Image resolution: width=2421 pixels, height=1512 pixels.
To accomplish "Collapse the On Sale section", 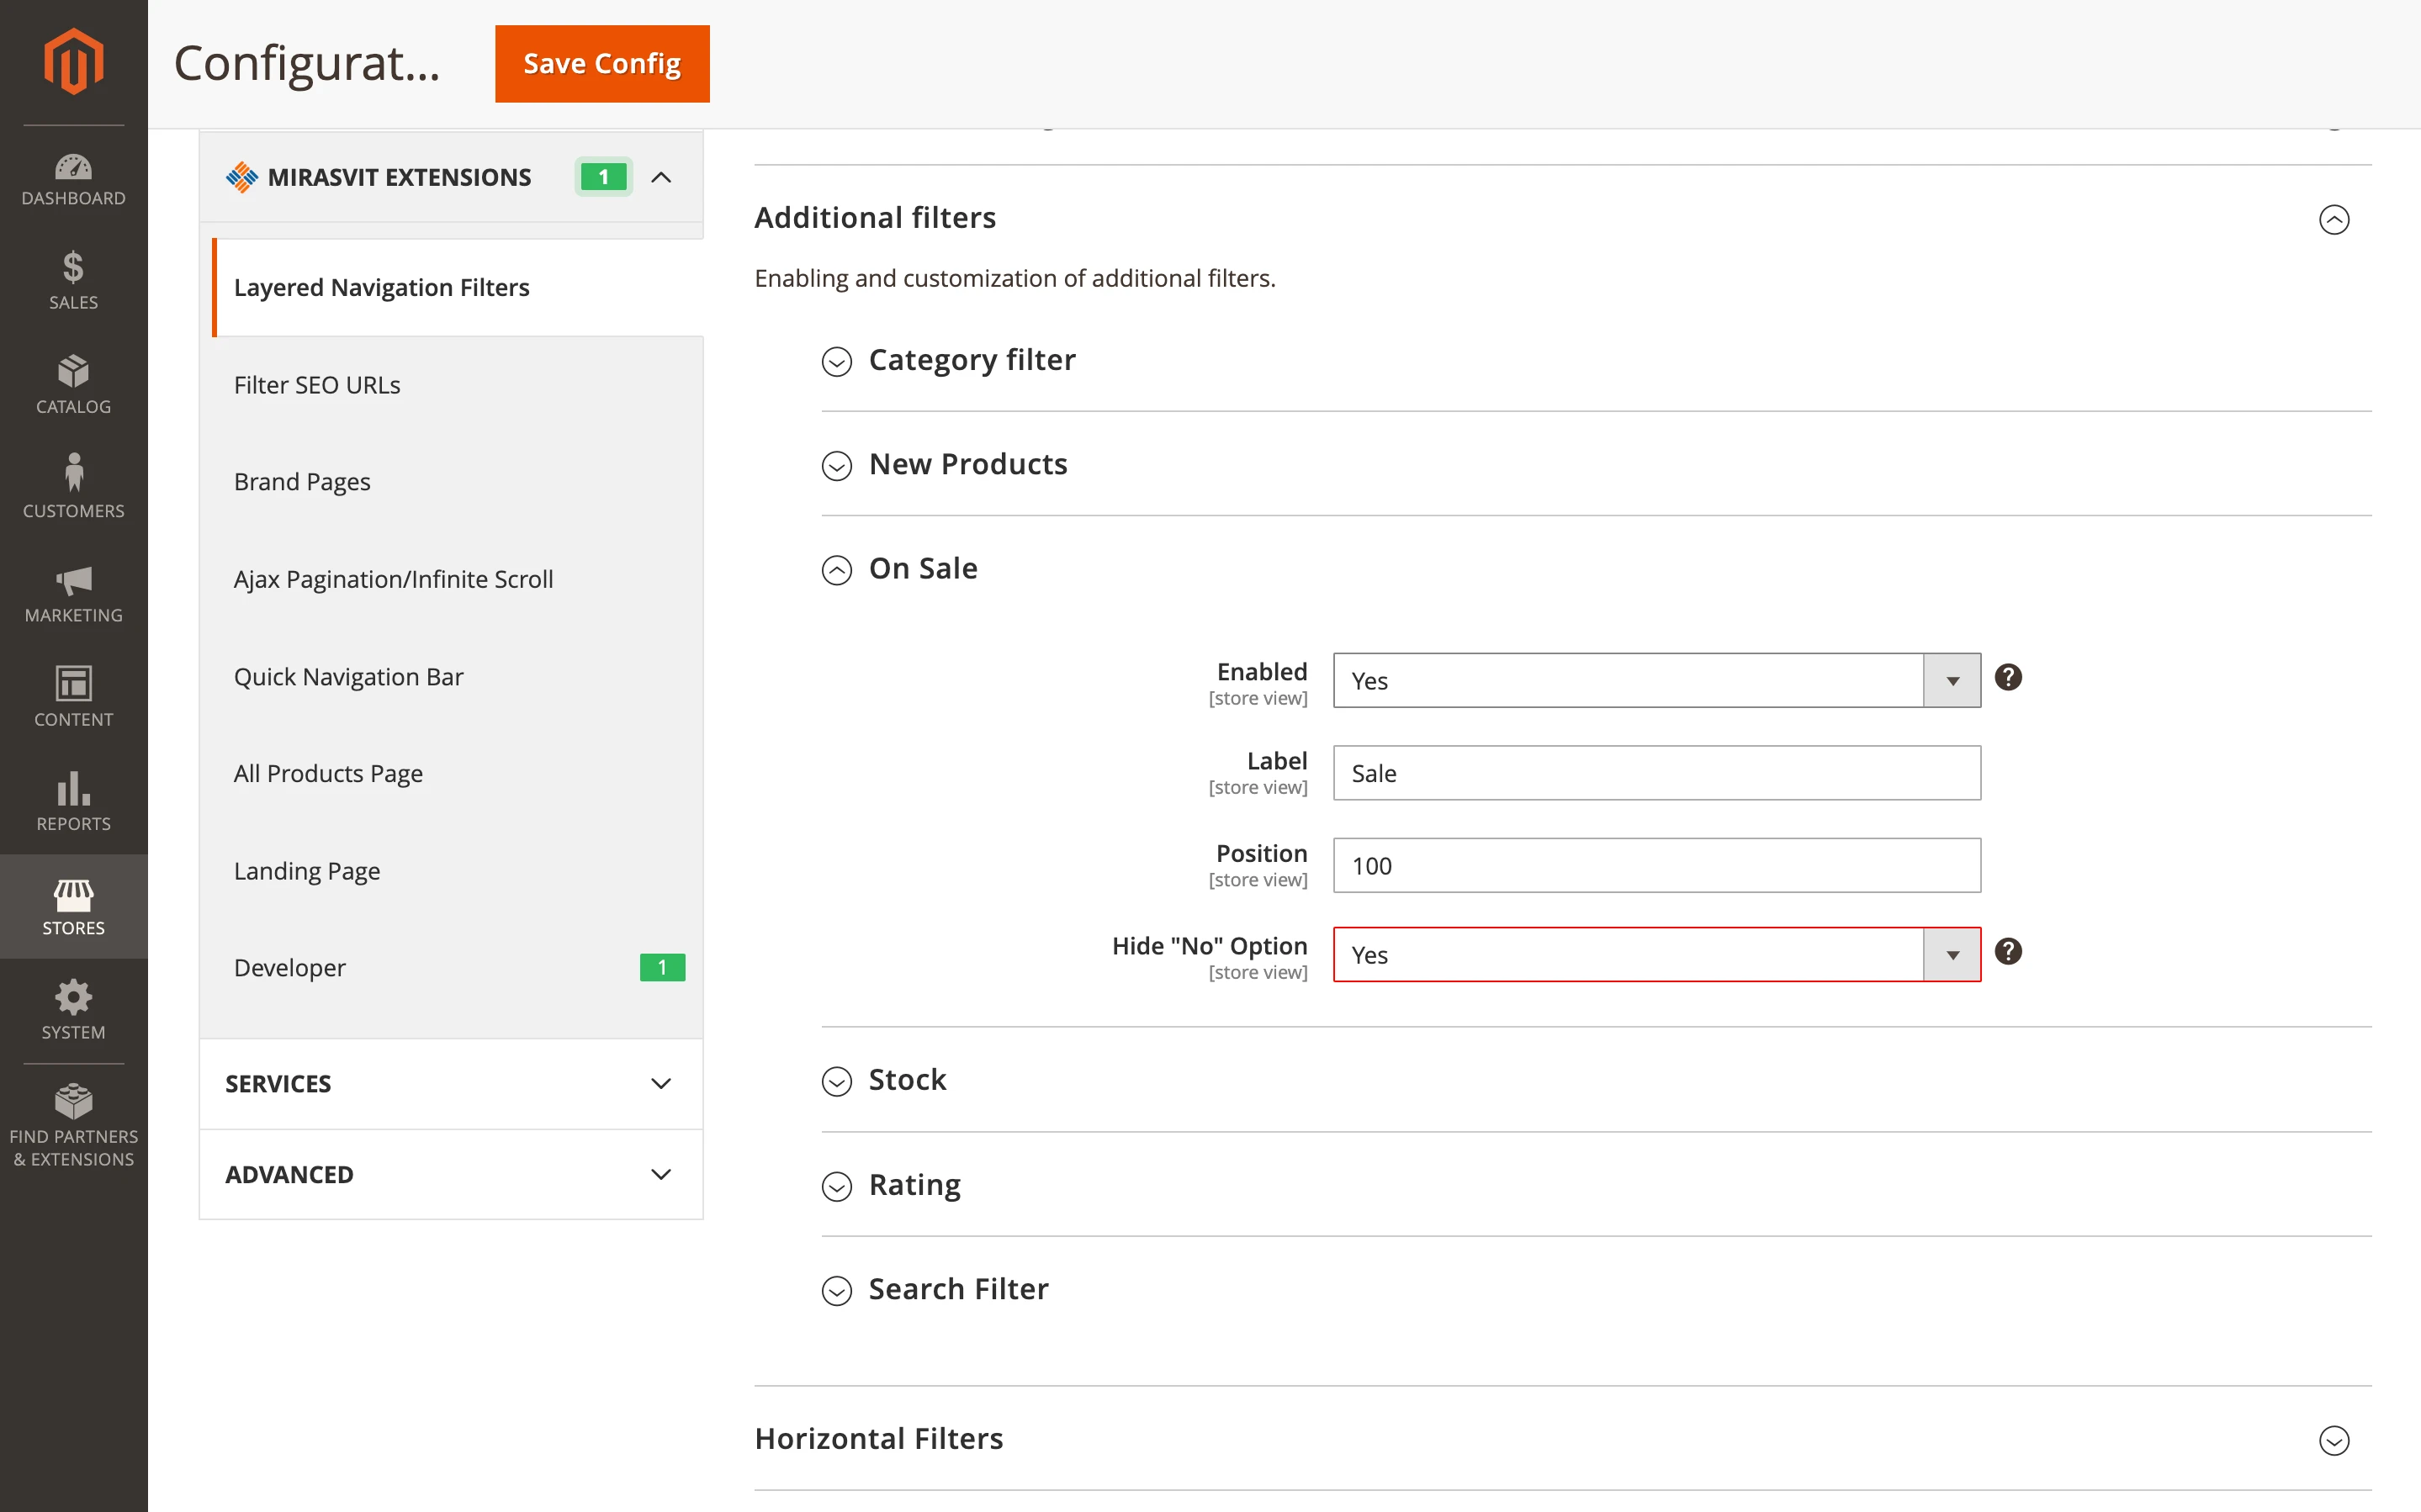I will 837,570.
